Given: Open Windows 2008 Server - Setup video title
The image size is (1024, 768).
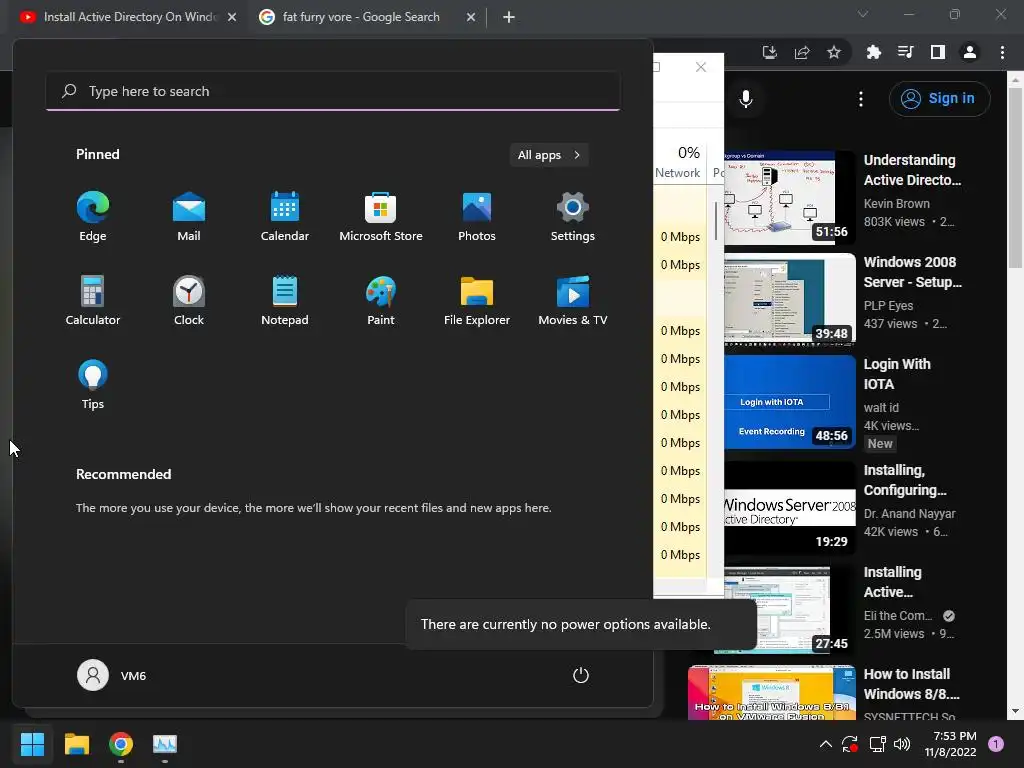Looking at the screenshot, I should pyautogui.click(x=912, y=272).
